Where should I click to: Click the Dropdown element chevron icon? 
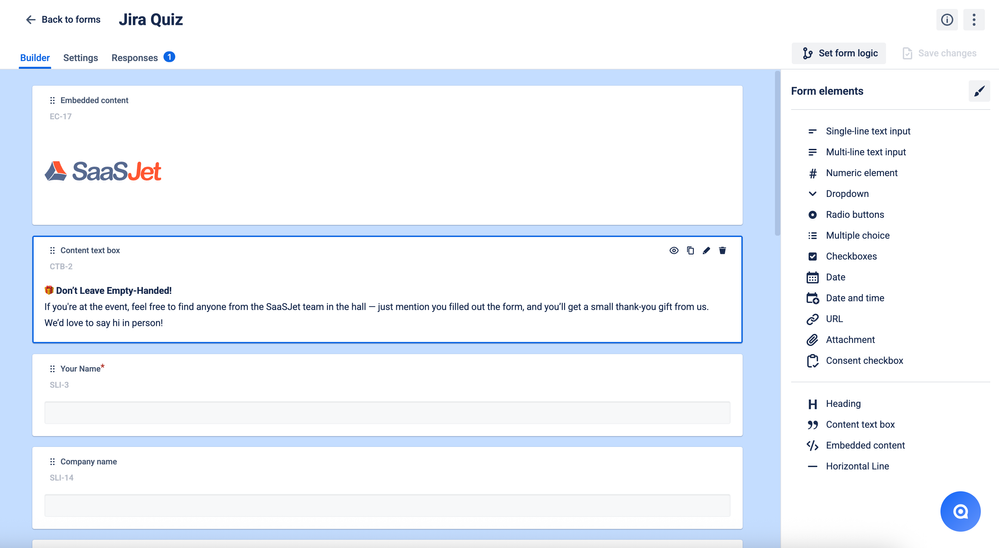coord(812,194)
